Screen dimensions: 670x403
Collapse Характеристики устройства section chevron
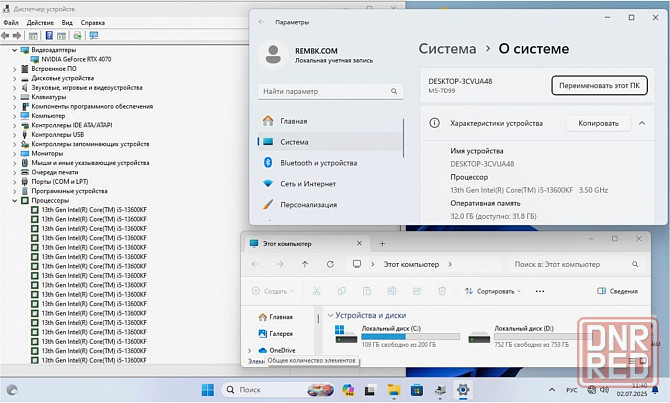click(642, 123)
